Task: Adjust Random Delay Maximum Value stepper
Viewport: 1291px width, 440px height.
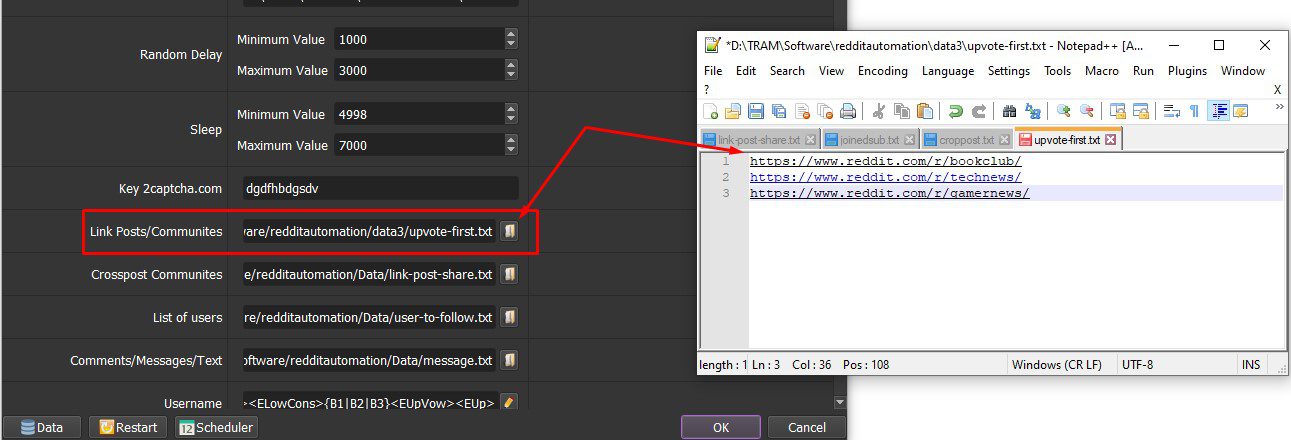Action: pyautogui.click(x=511, y=71)
